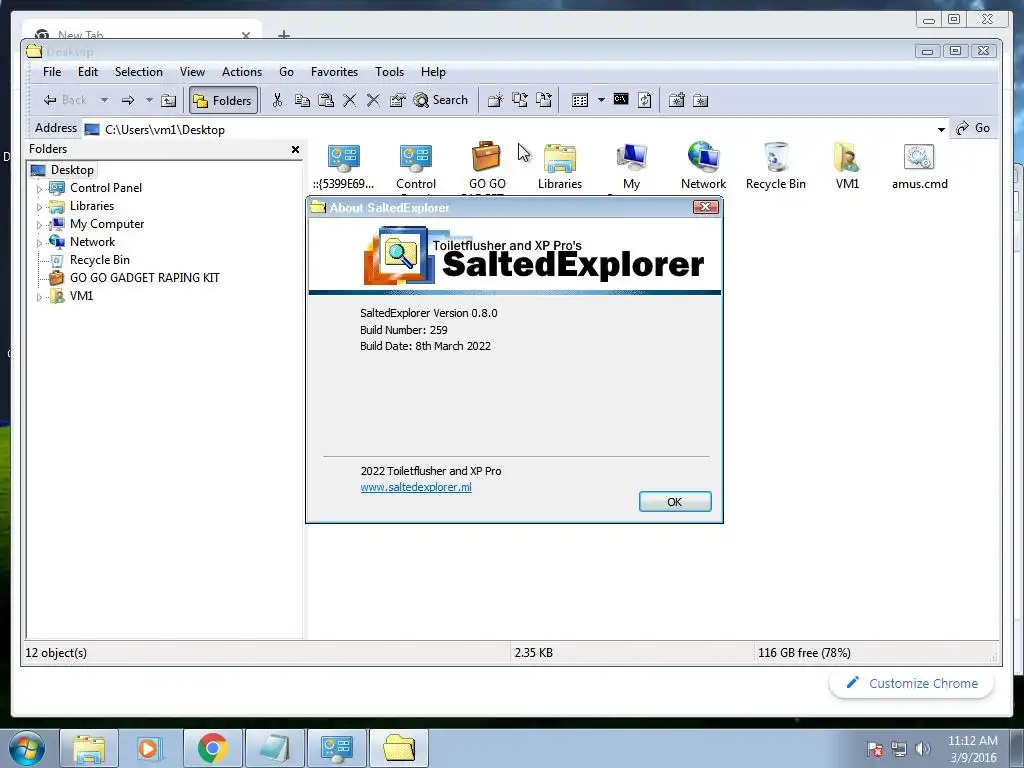The image size is (1024, 768).
Task: Click the Delete X icon beside Paste
Action: [x=349, y=100]
